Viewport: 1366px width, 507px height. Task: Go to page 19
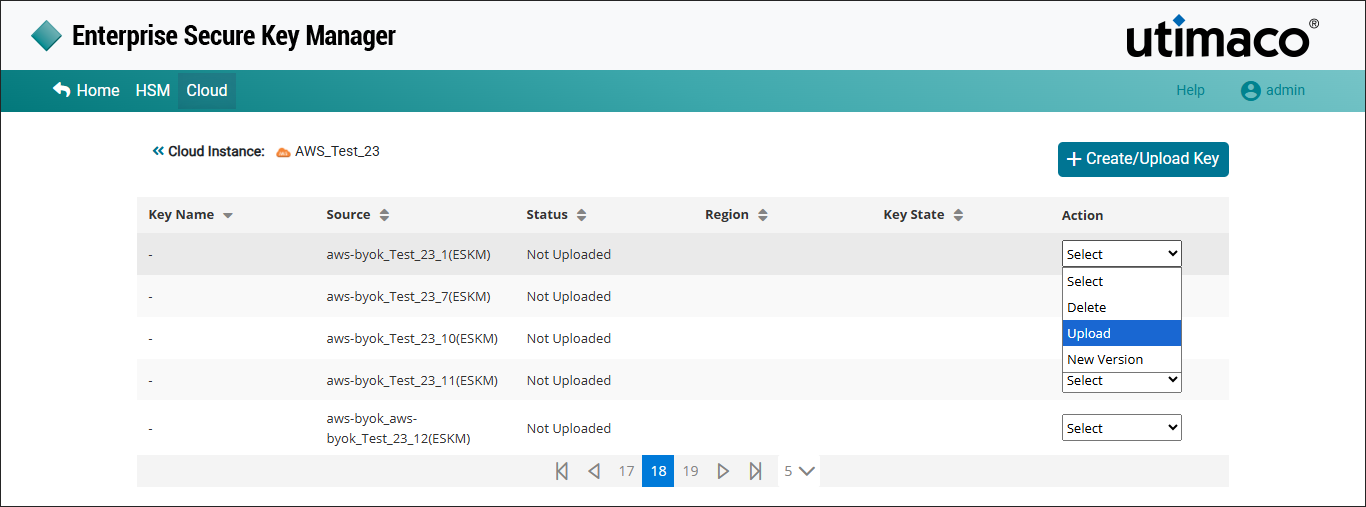click(x=690, y=471)
